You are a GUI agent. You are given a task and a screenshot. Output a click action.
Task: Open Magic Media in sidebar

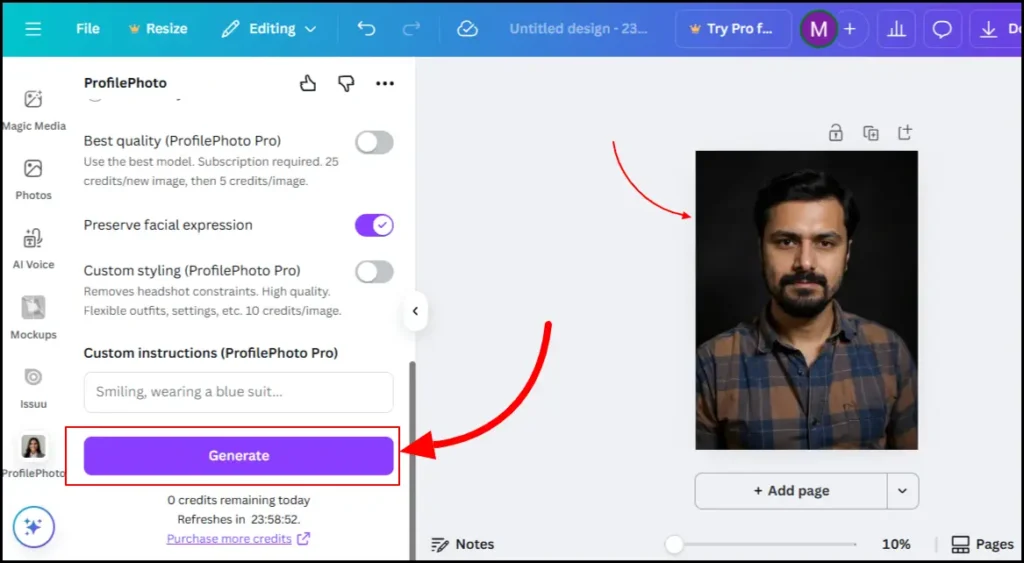33,110
